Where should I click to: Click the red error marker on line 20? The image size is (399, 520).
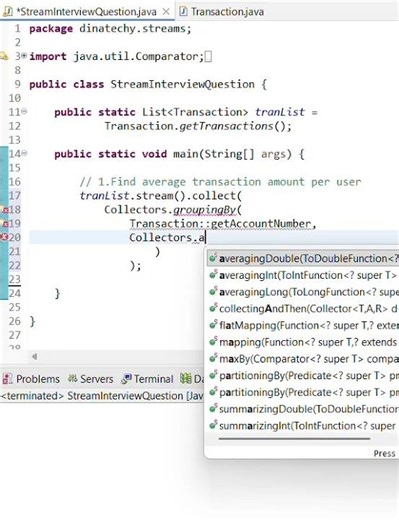tap(4, 237)
